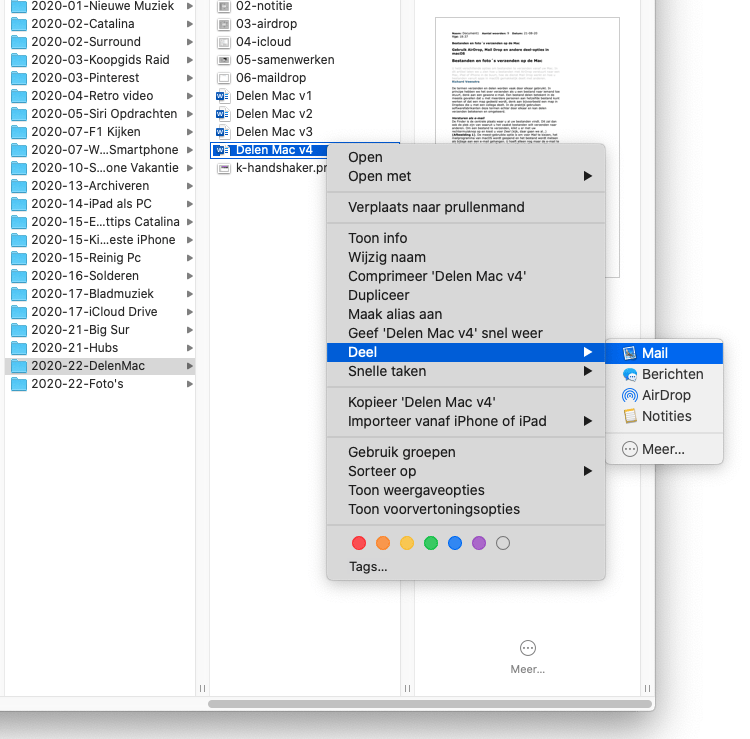The height and width of the screenshot is (739, 750).
Task: Click the Word icon of Delen Mac v3
Action: point(222,132)
